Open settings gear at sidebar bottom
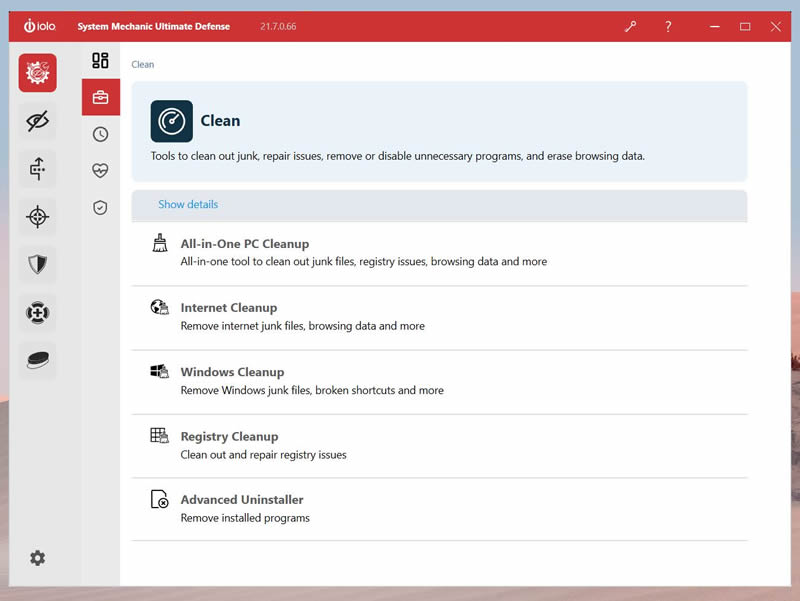 pyautogui.click(x=37, y=558)
